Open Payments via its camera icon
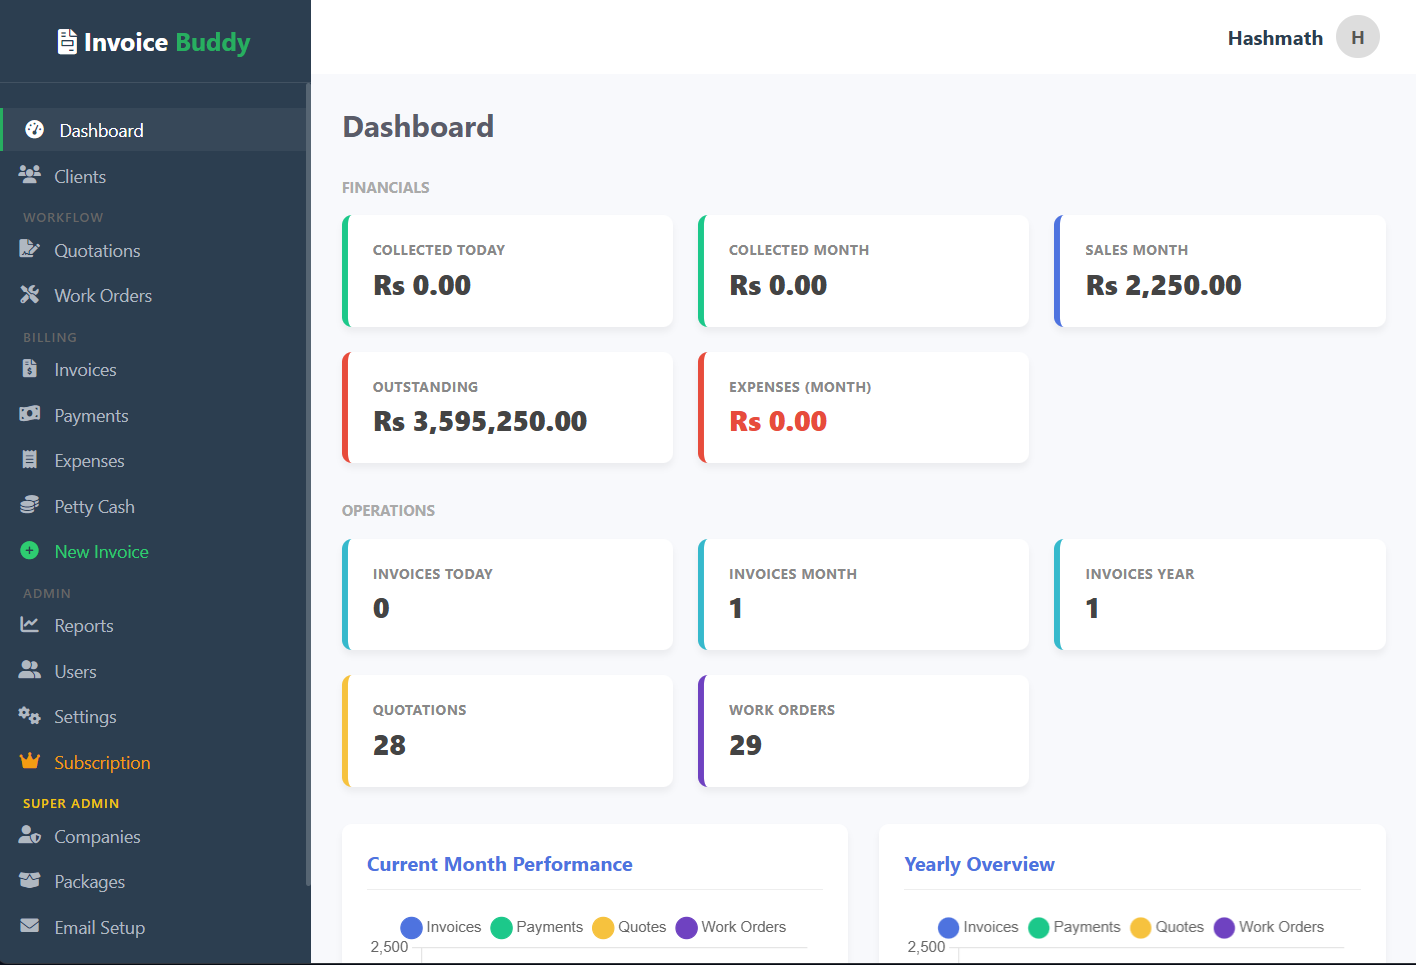The width and height of the screenshot is (1416, 965). tap(31, 414)
